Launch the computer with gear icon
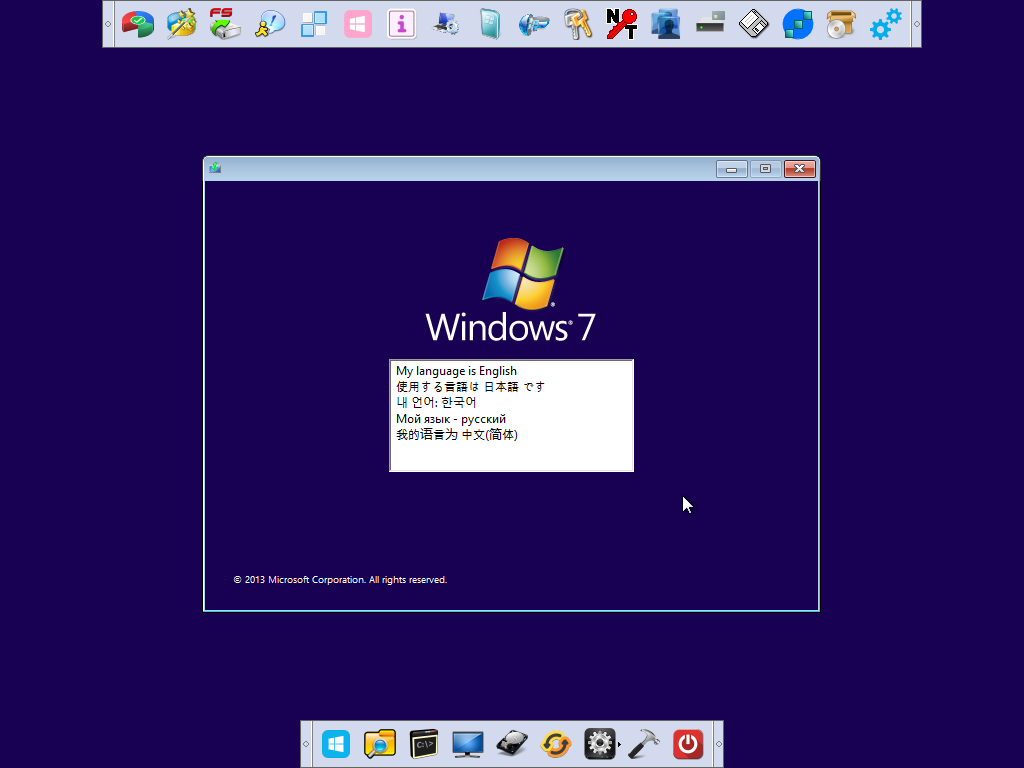 446,24
